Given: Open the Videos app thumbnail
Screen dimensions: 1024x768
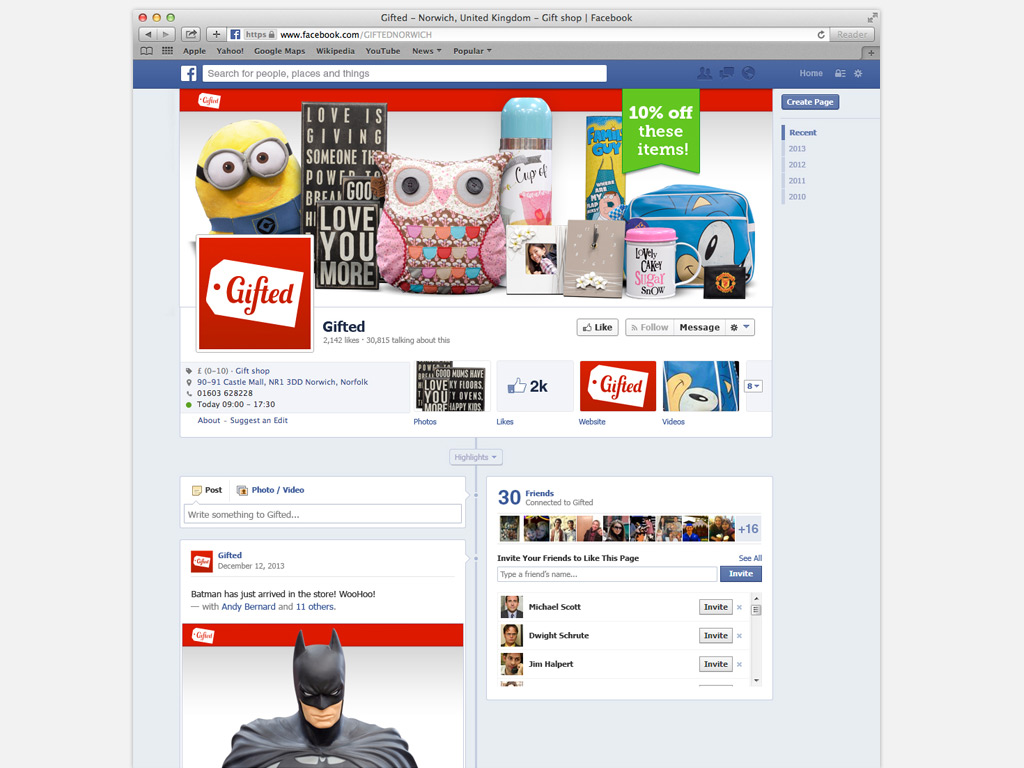Looking at the screenshot, I should pyautogui.click(x=701, y=386).
